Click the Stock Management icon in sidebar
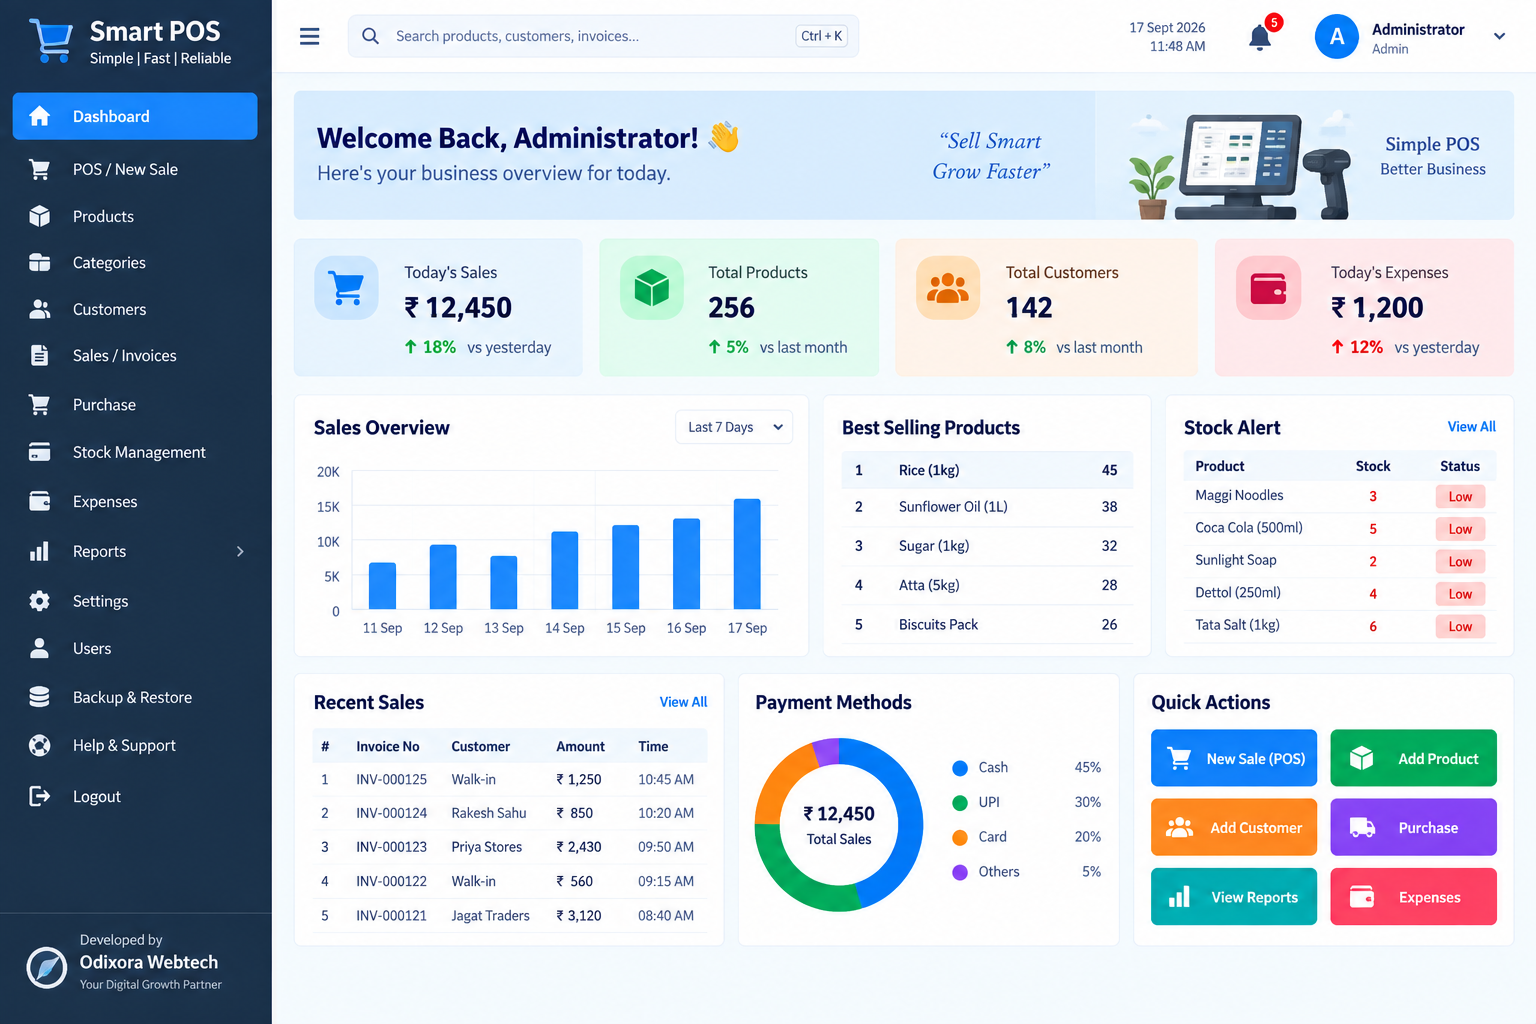 click(40, 452)
